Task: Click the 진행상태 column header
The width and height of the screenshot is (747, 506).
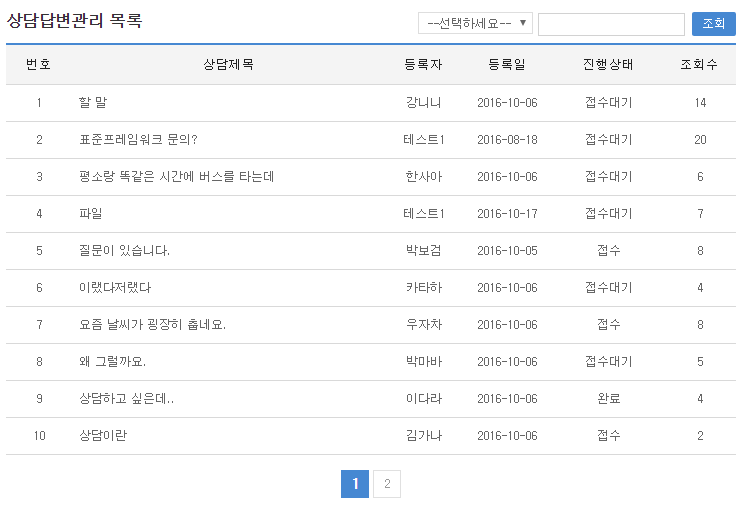Action: point(608,65)
